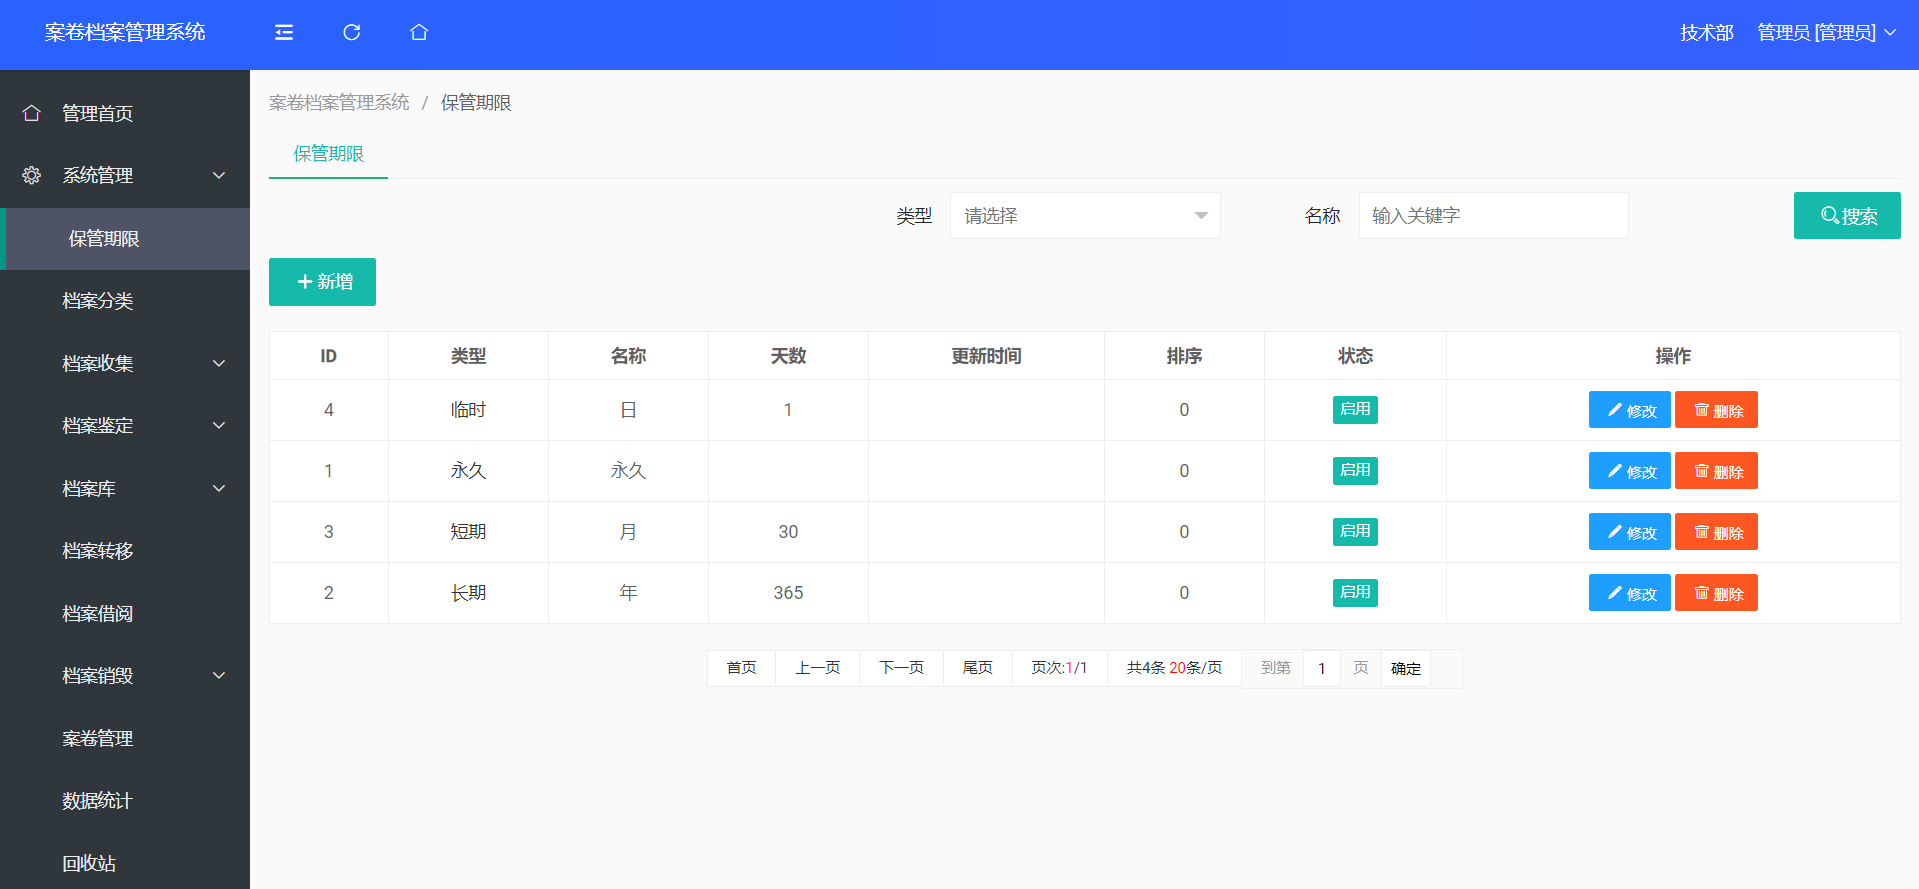Click the home icon in the top header
This screenshot has width=1919, height=889.
click(x=419, y=33)
